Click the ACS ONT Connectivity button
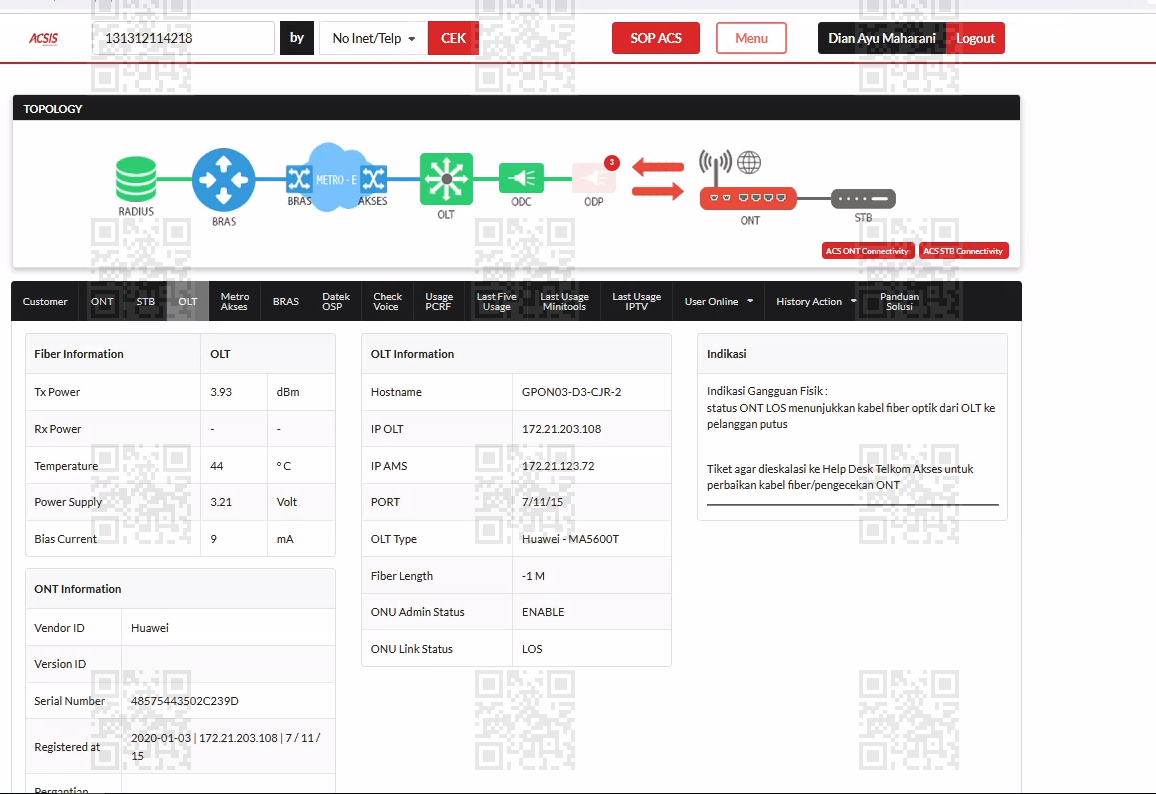Screen dimensions: 1156x794 [x=868, y=251]
